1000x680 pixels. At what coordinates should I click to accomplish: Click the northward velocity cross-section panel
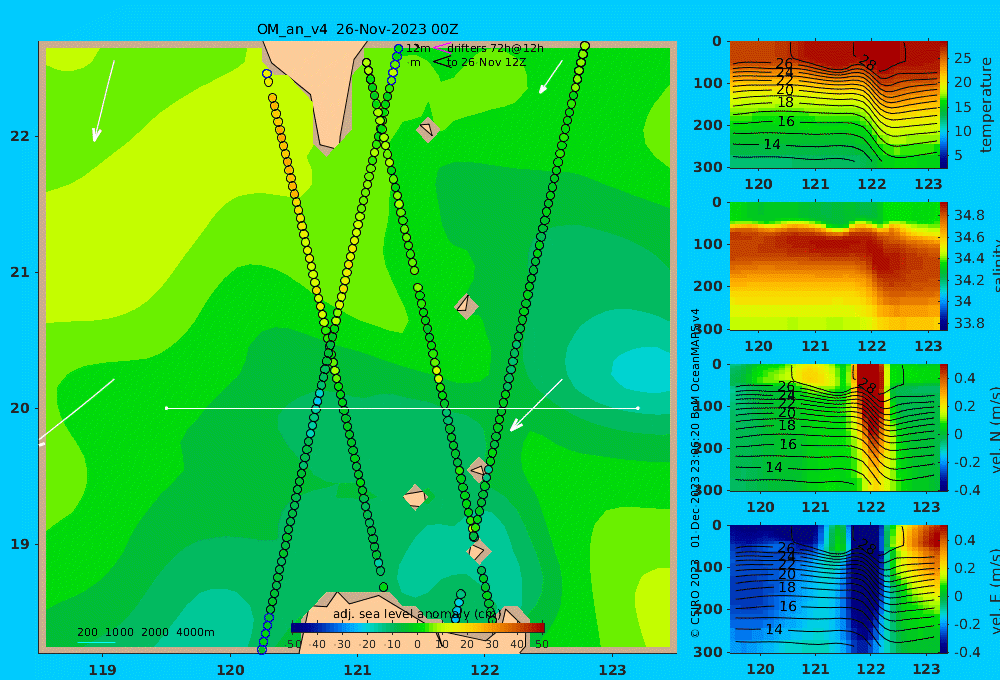(834, 427)
